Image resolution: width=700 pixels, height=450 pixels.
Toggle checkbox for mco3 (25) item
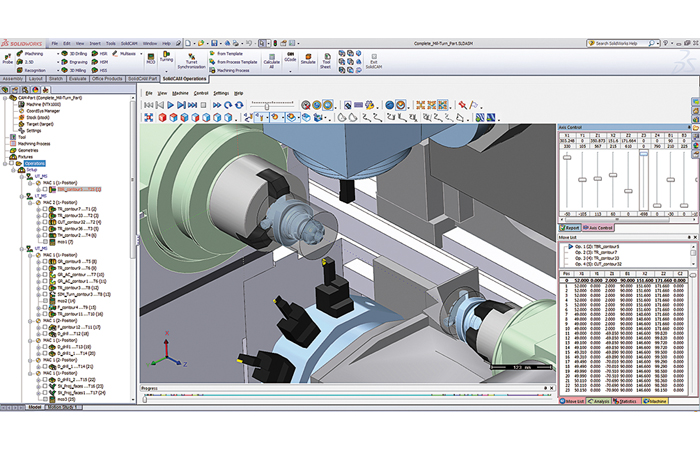pyautogui.click(x=45, y=399)
